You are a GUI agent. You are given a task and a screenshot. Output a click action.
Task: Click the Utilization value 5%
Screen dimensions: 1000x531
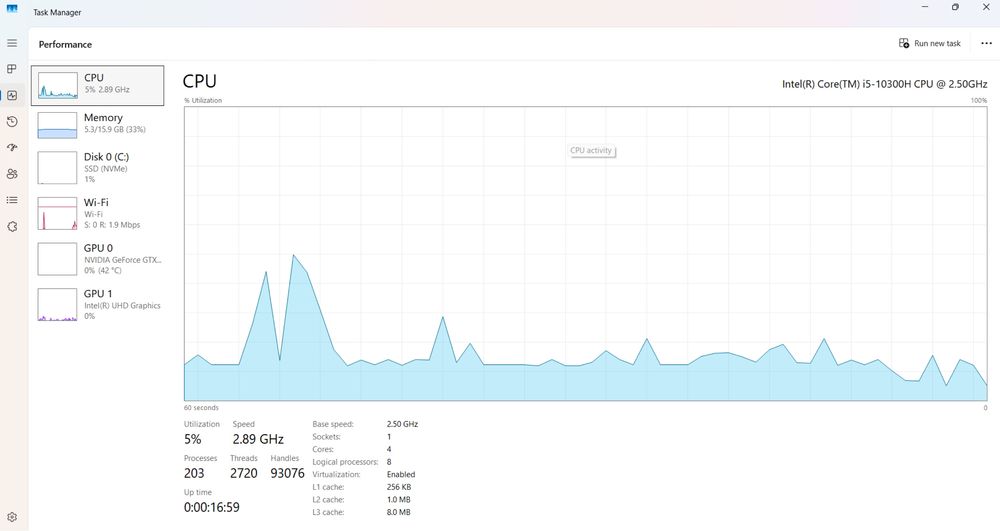click(x=193, y=439)
